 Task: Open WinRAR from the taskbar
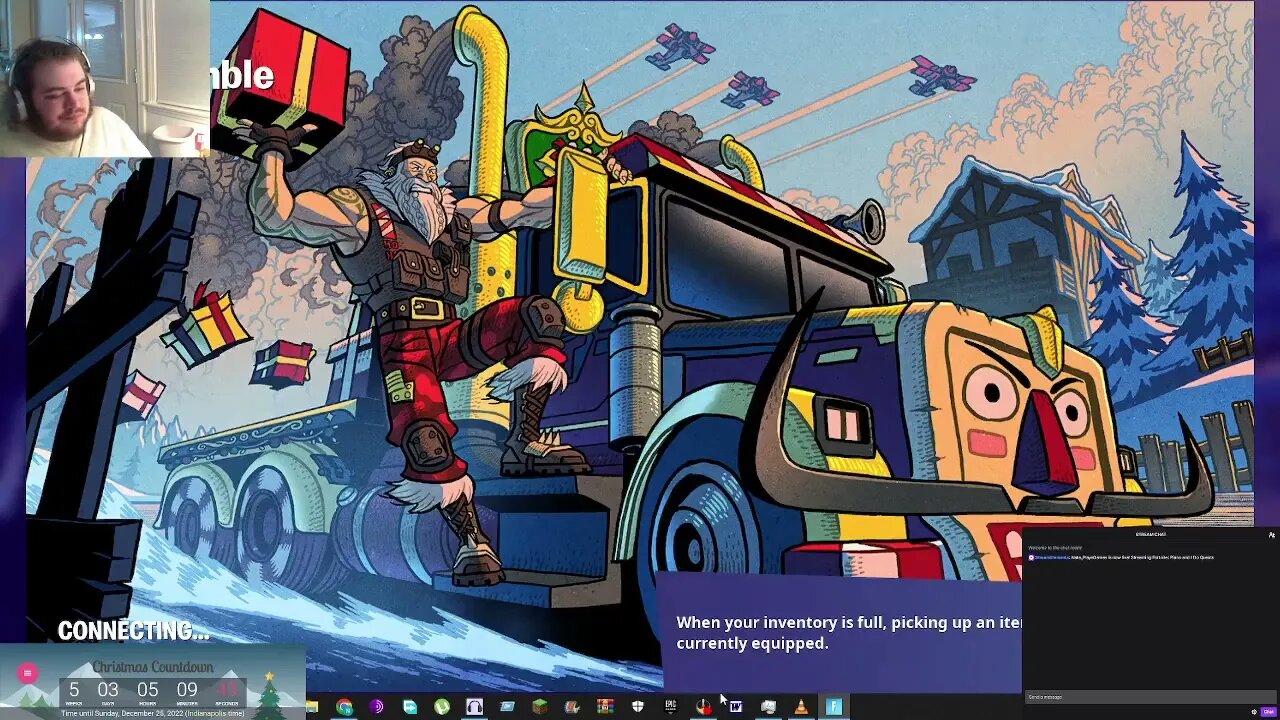click(x=605, y=707)
